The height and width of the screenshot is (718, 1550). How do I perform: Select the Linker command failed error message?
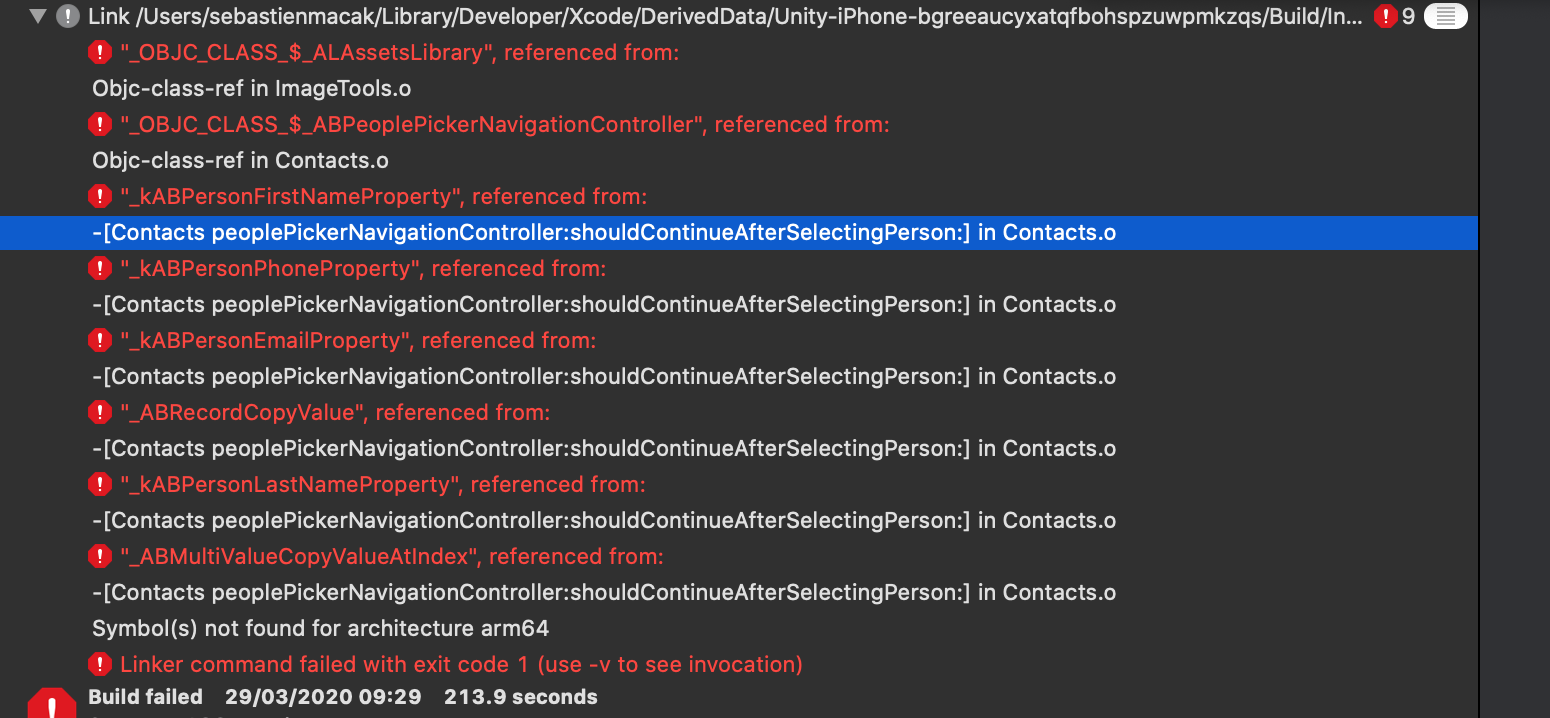(x=461, y=664)
